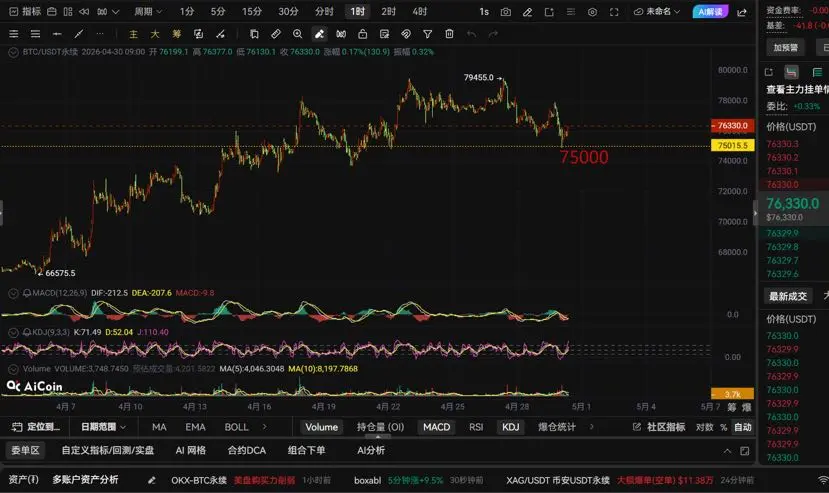Click the toolbox icon next to 指标
The height and width of the screenshot is (493, 829).
[52, 11]
